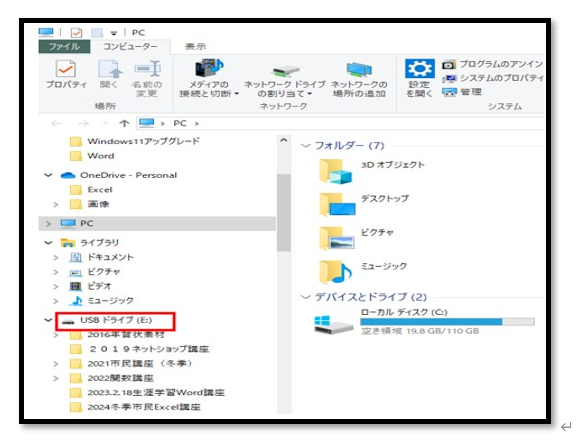Collapse デバイスとドライブ (2) group
584x443 pixels.
(x=306, y=297)
